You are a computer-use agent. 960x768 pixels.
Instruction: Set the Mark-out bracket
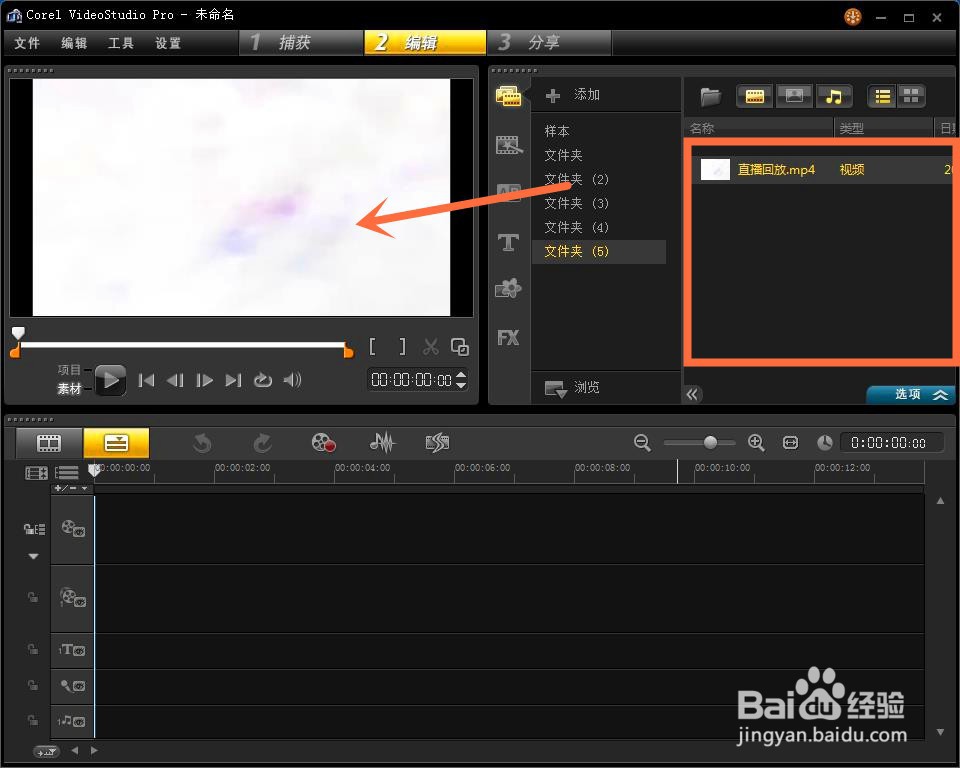(x=402, y=347)
